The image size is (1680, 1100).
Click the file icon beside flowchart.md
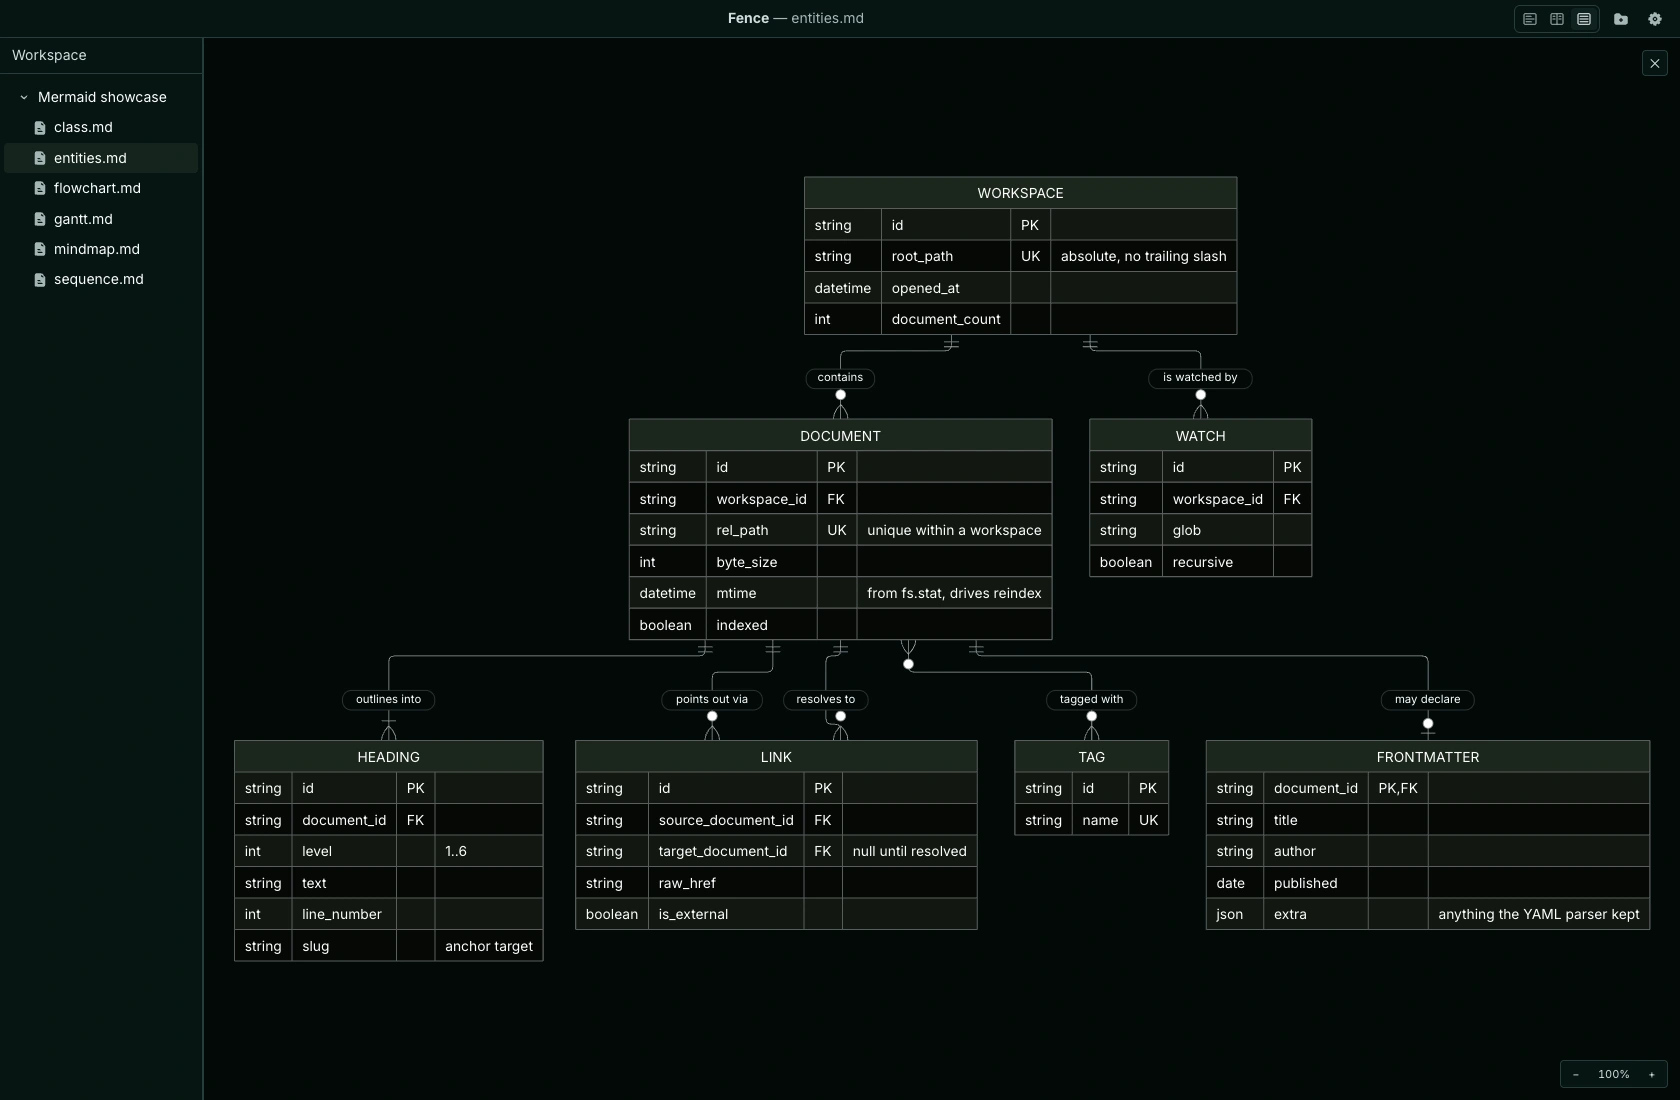pos(40,189)
